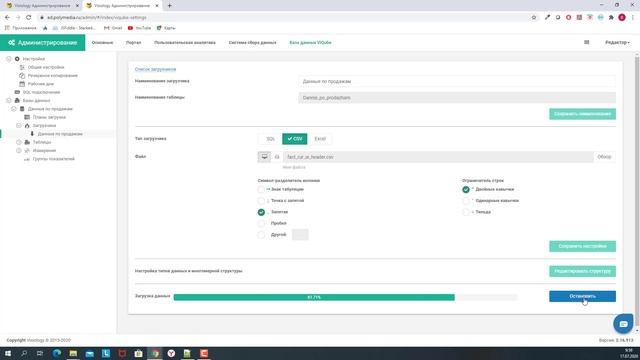Select Двойные кавычки string delimiter

click(x=466, y=189)
